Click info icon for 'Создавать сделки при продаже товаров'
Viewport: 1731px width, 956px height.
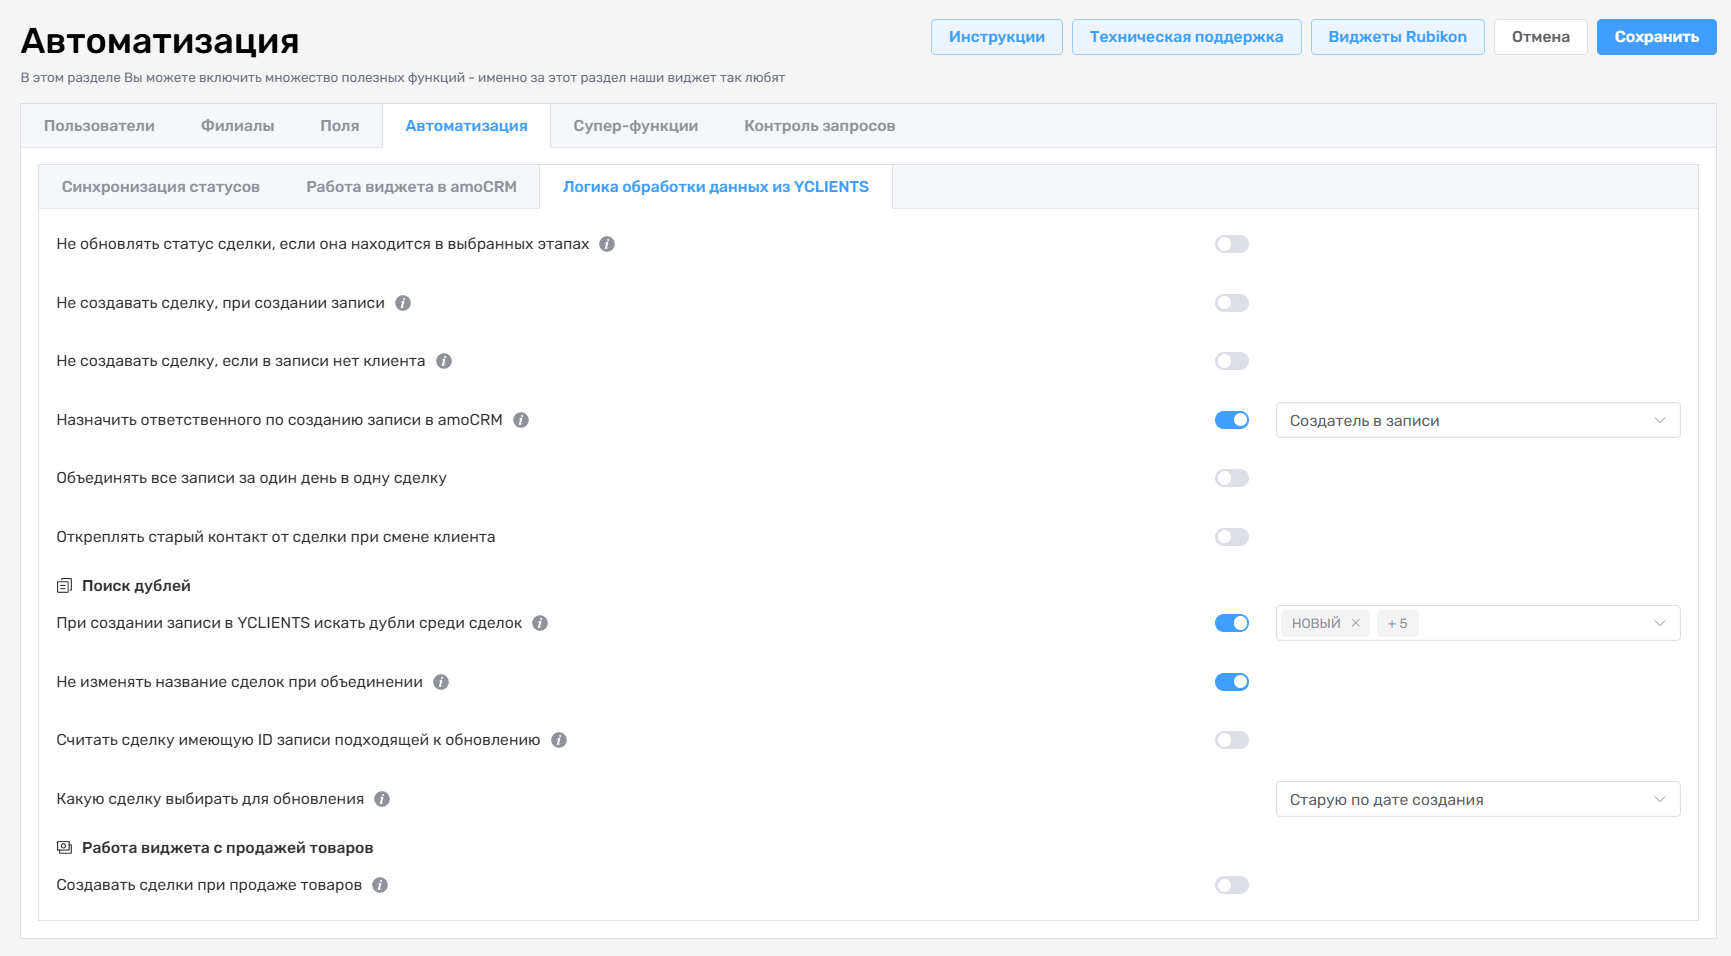pyautogui.click(x=380, y=885)
